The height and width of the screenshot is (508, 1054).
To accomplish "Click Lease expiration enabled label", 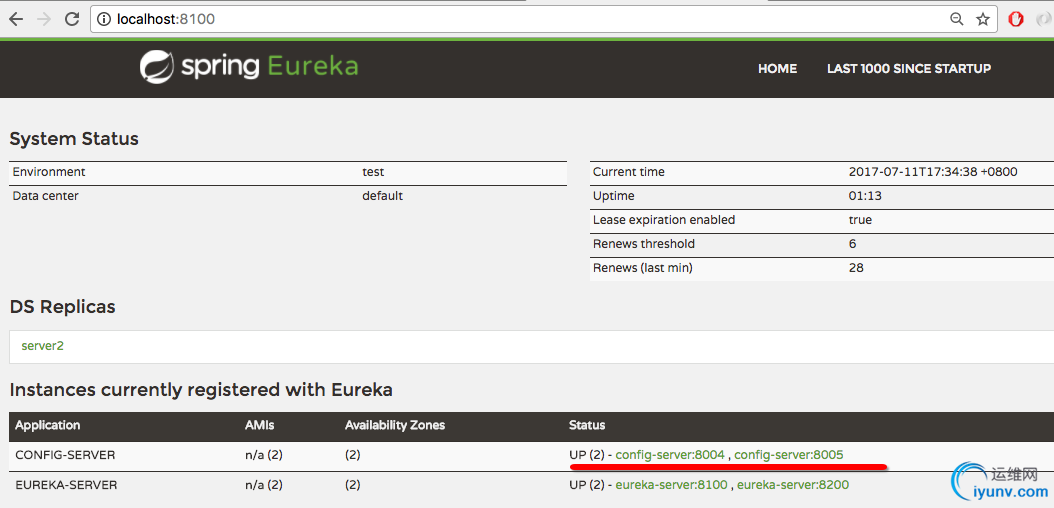I will (663, 220).
